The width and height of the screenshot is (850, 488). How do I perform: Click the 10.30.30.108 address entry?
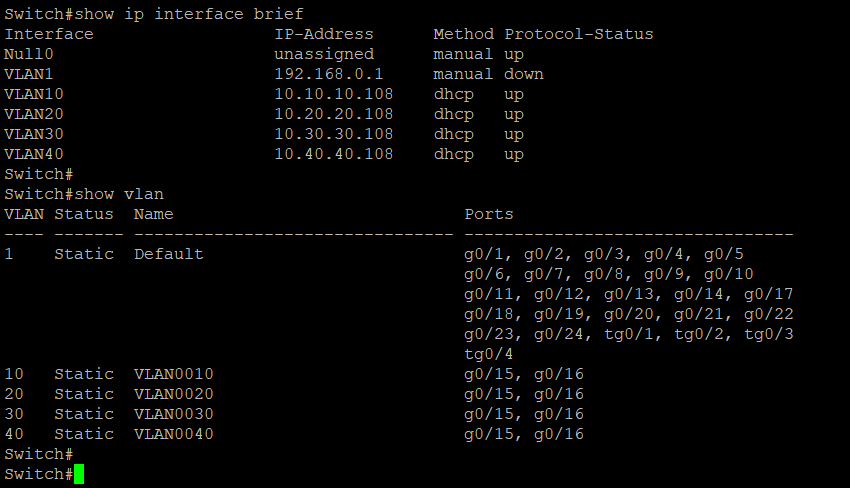(333, 134)
